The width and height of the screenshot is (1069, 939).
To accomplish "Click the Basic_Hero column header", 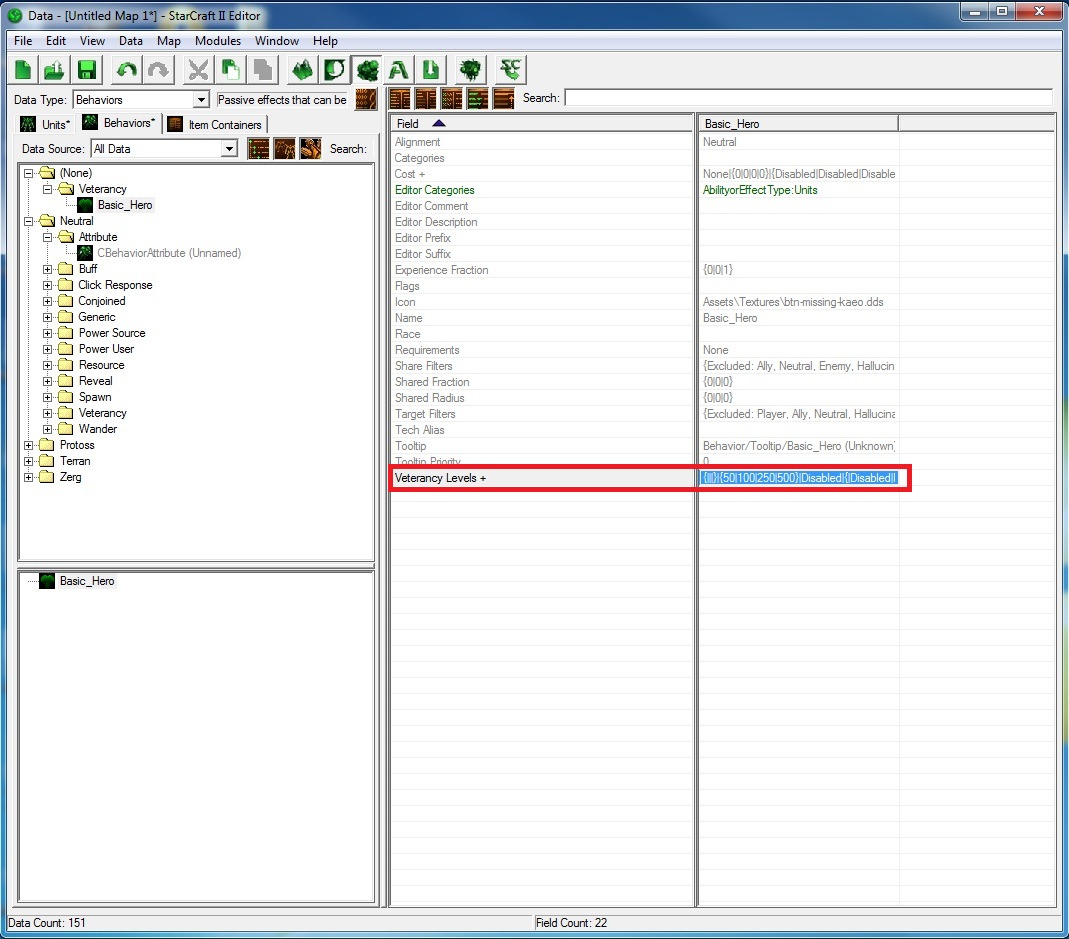I will [798, 123].
